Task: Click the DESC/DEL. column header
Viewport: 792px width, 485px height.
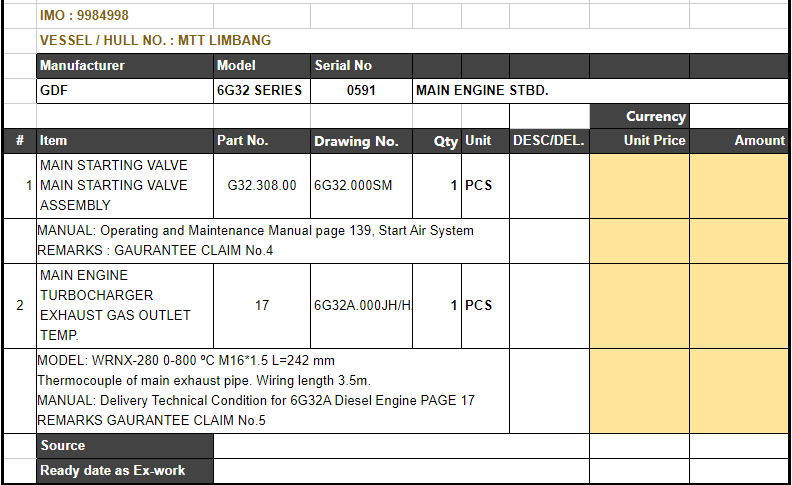Action: [548, 141]
